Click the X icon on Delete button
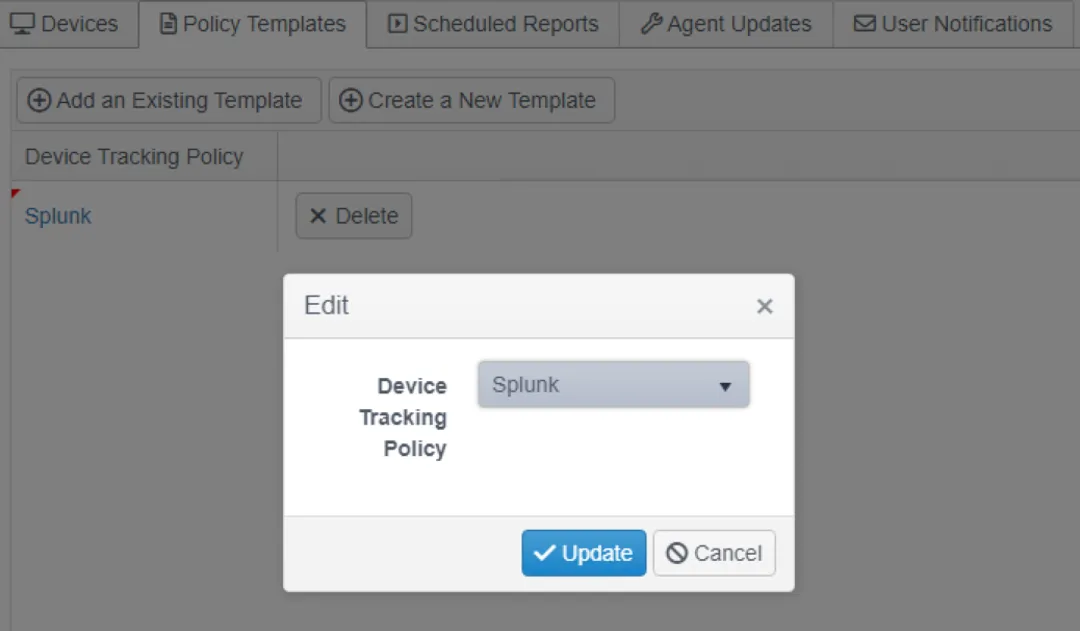This screenshot has width=1080, height=631. pos(318,216)
